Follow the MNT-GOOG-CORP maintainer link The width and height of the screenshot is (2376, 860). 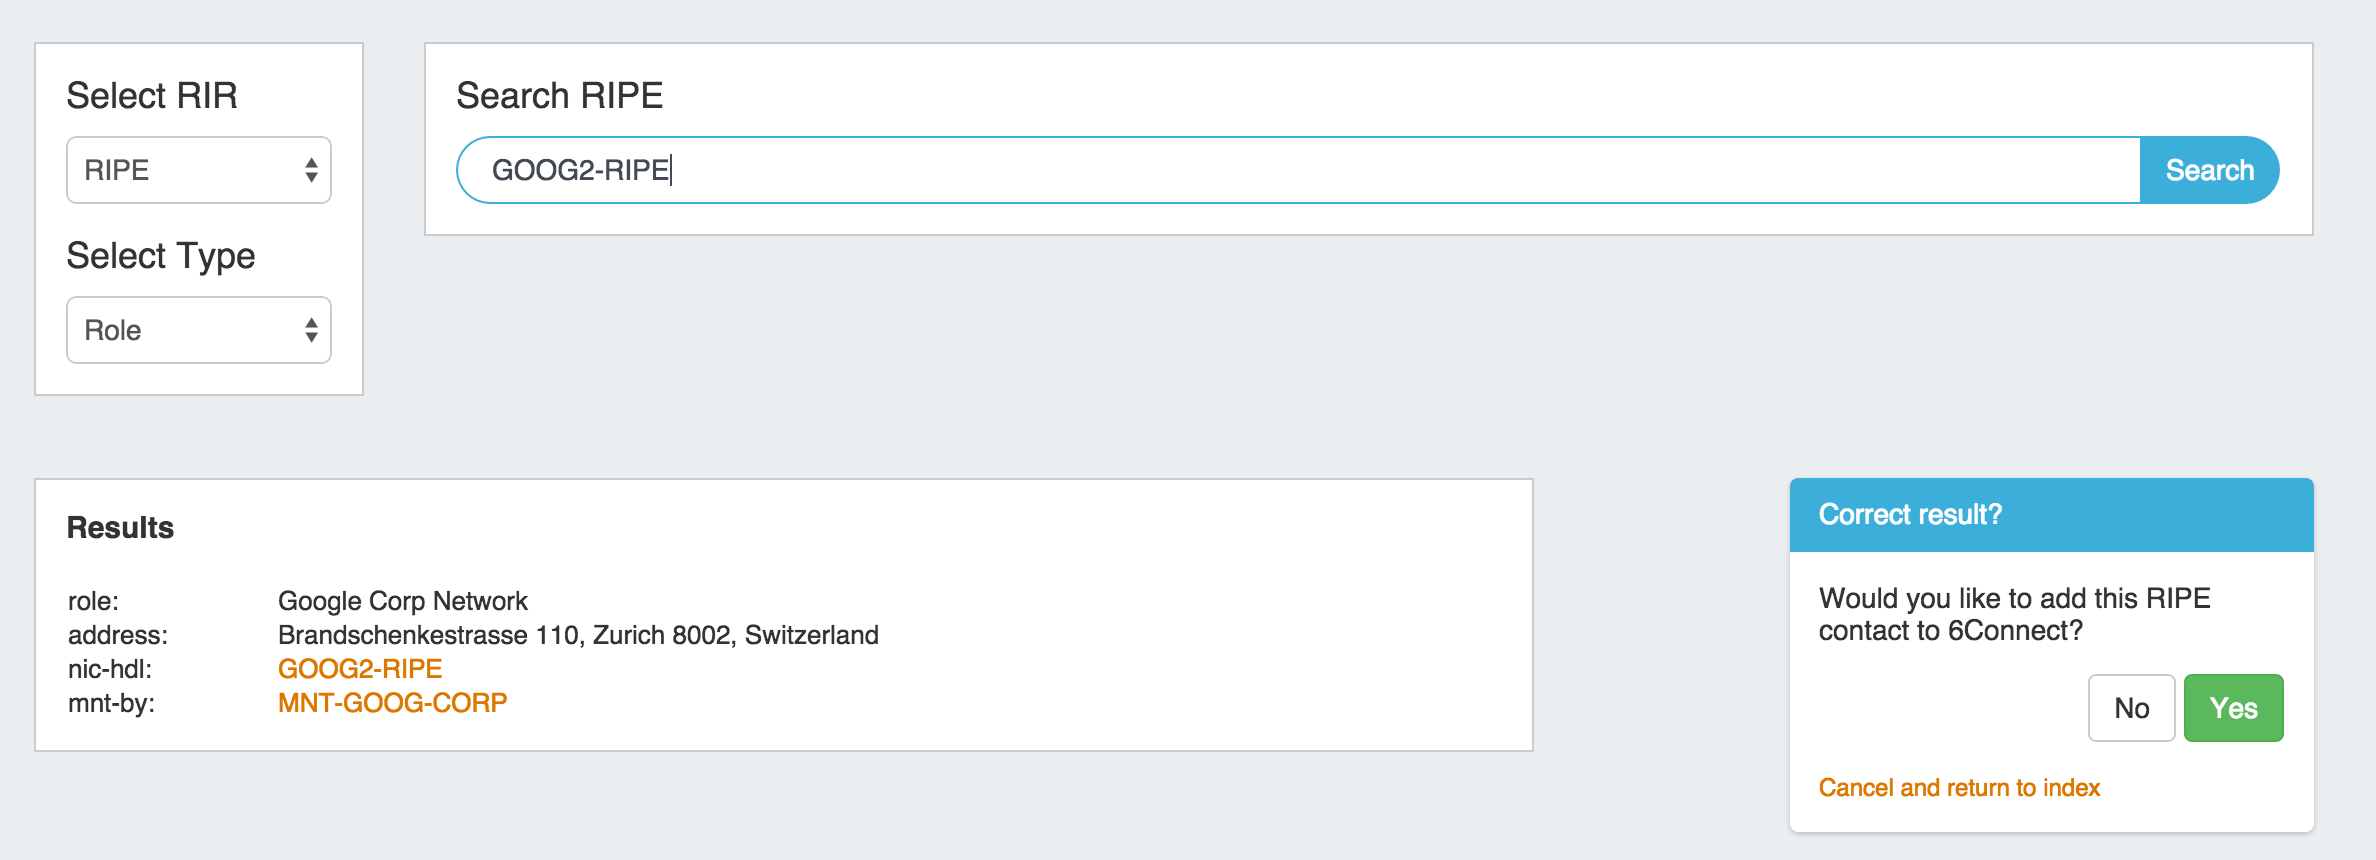pos(392,703)
